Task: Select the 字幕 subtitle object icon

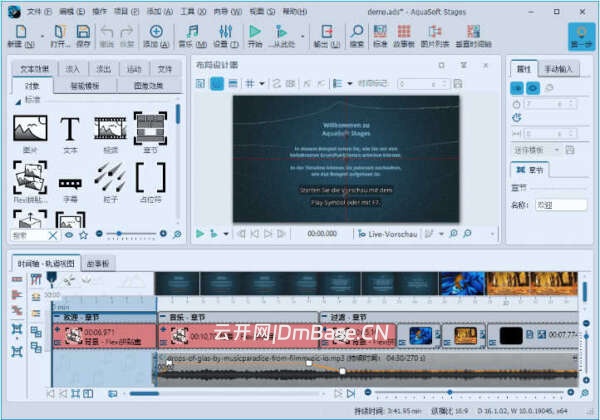Action: pyautogui.click(x=70, y=189)
